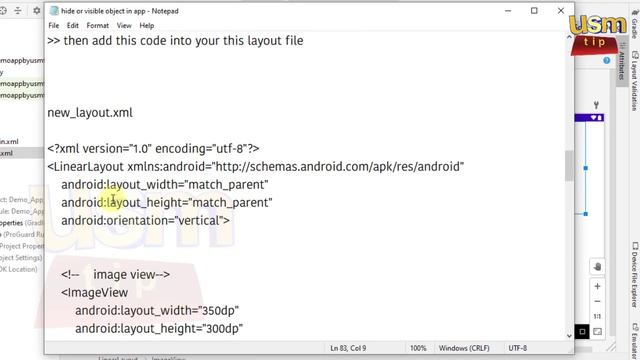Click the 'new_layout.xml' line in Notepad

click(90, 113)
